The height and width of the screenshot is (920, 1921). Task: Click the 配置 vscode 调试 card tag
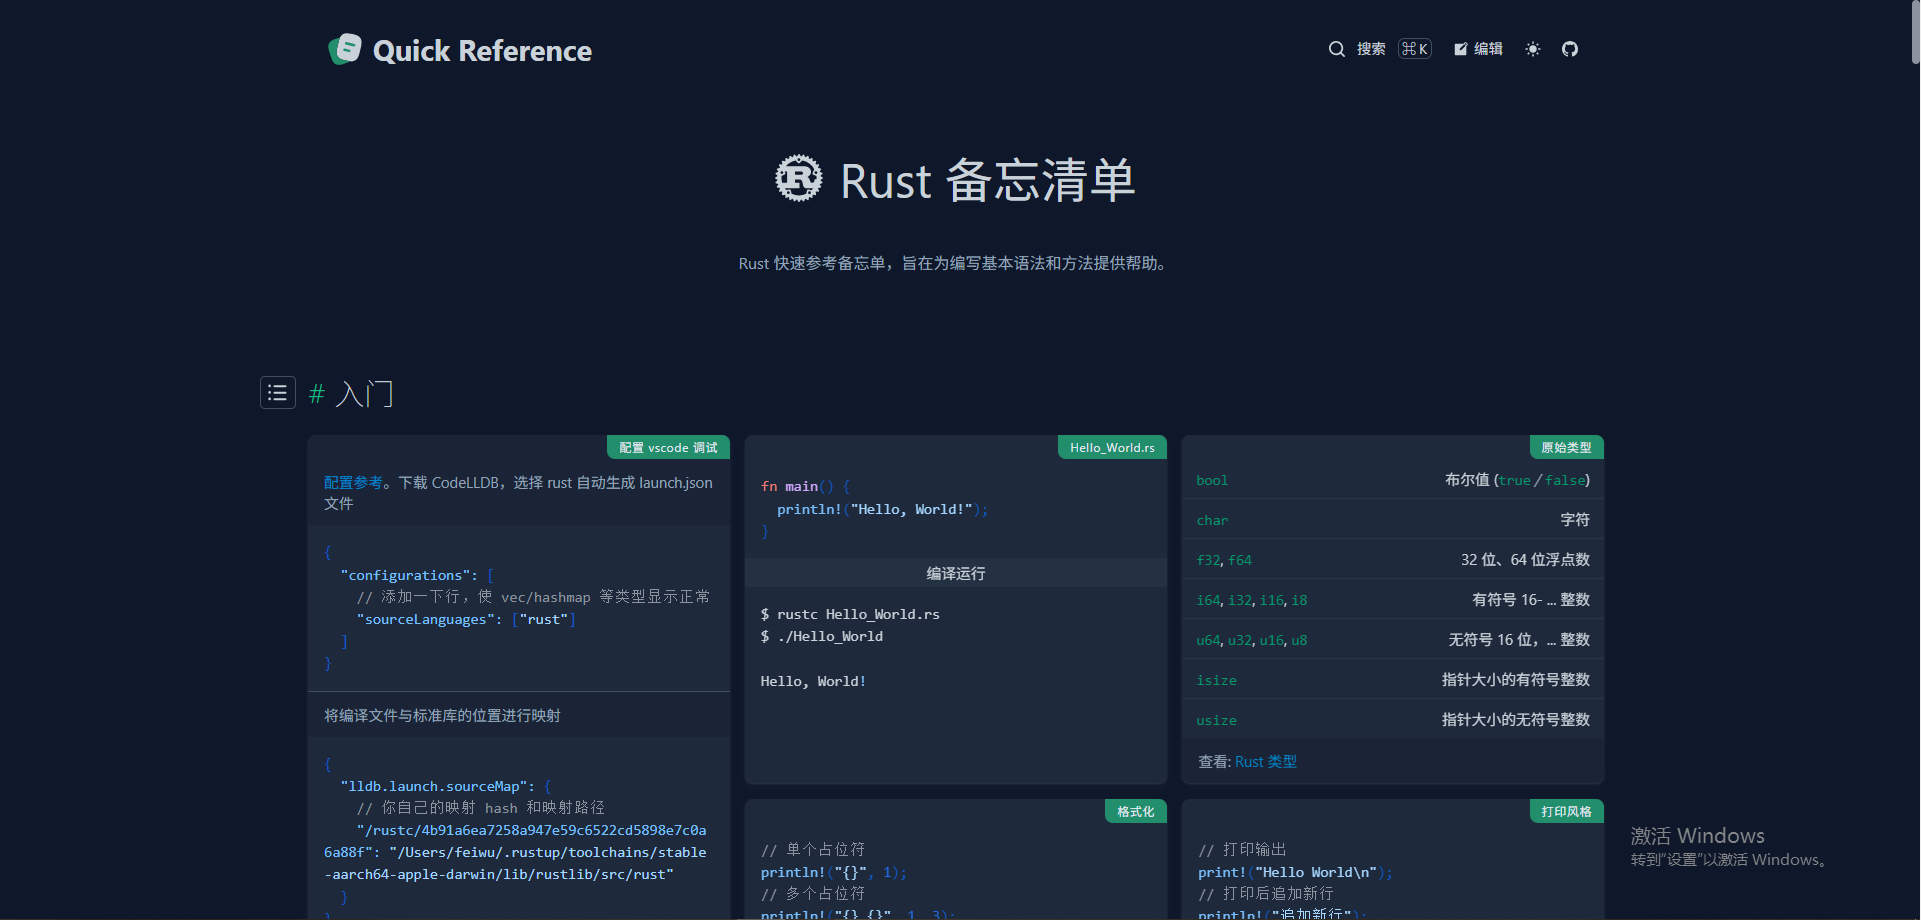click(x=668, y=448)
